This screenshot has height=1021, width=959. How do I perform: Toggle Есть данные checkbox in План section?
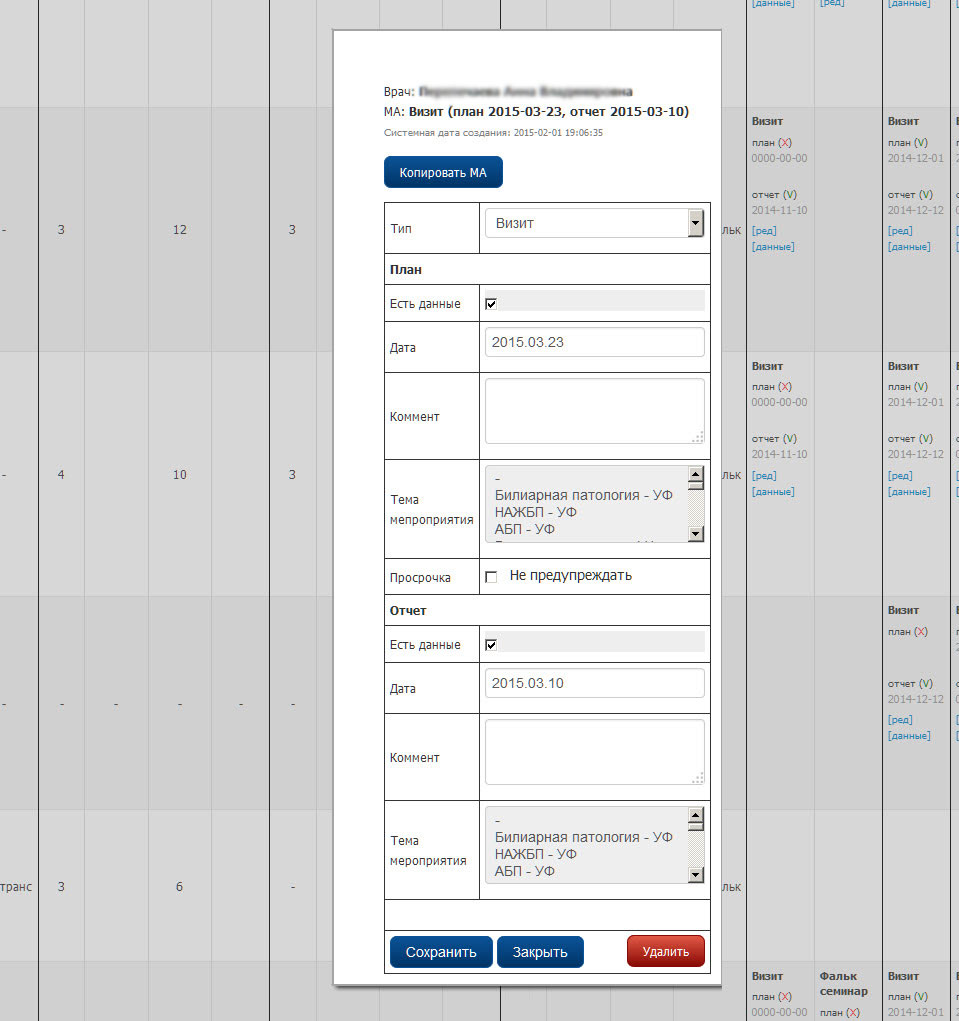point(491,303)
